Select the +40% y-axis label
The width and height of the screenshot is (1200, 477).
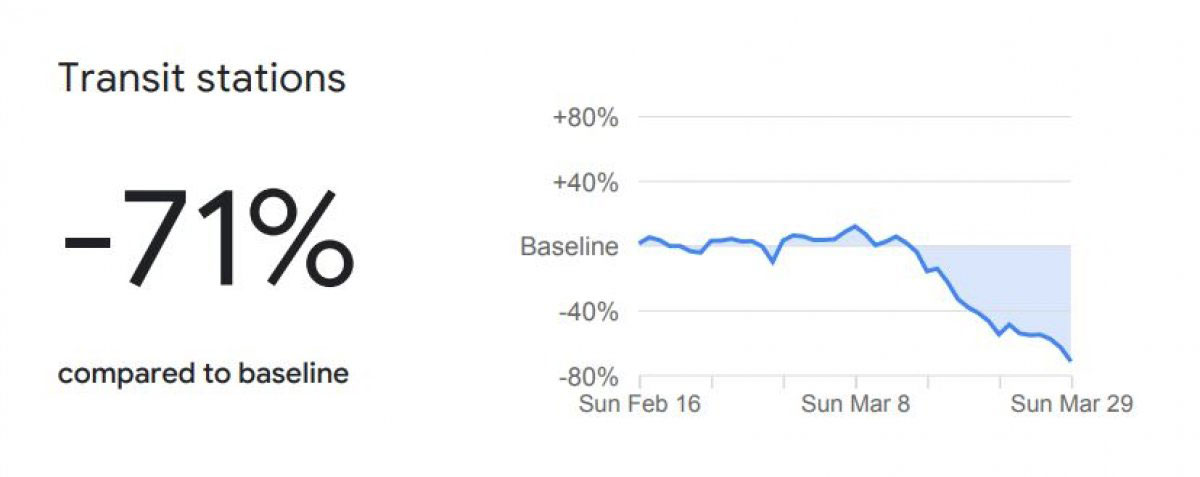pyautogui.click(x=586, y=183)
